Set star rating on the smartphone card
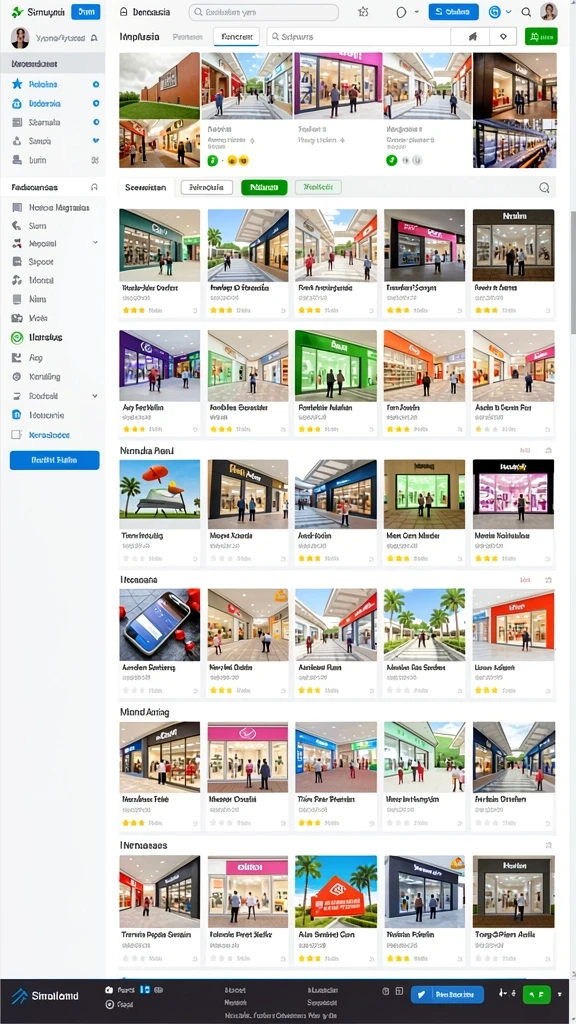This screenshot has height=1024, width=576. (x=134, y=690)
